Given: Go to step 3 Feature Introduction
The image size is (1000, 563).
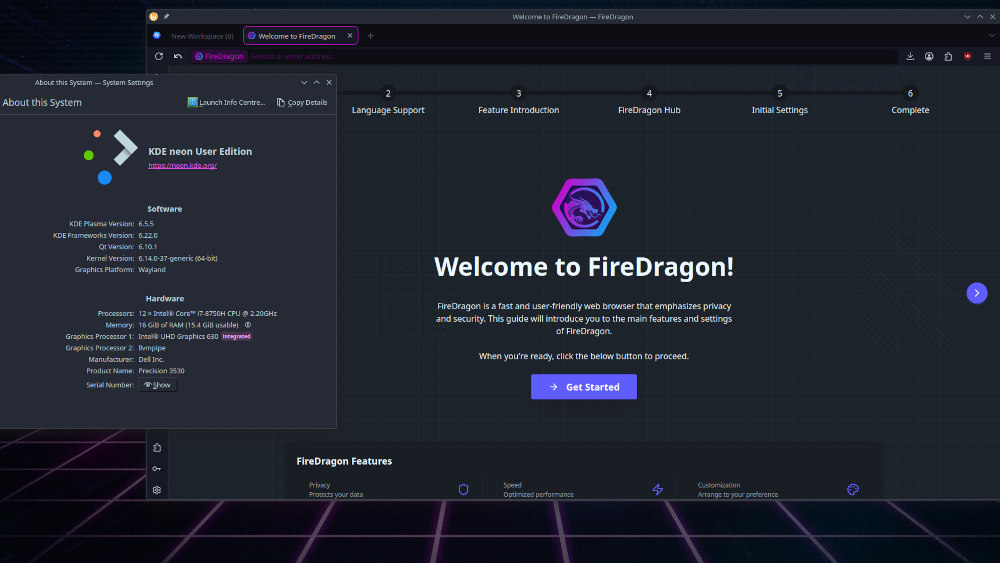Looking at the screenshot, I should click(518, 101).
